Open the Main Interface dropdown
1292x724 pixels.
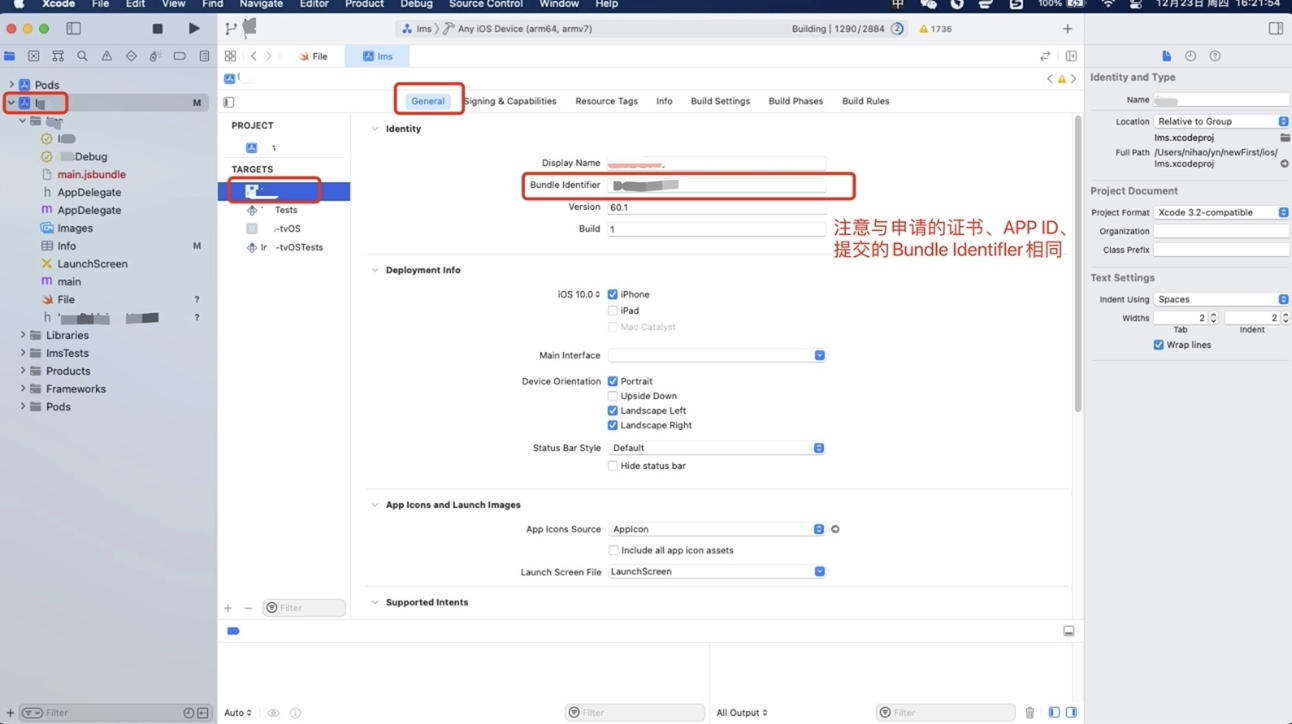point(716,355)
